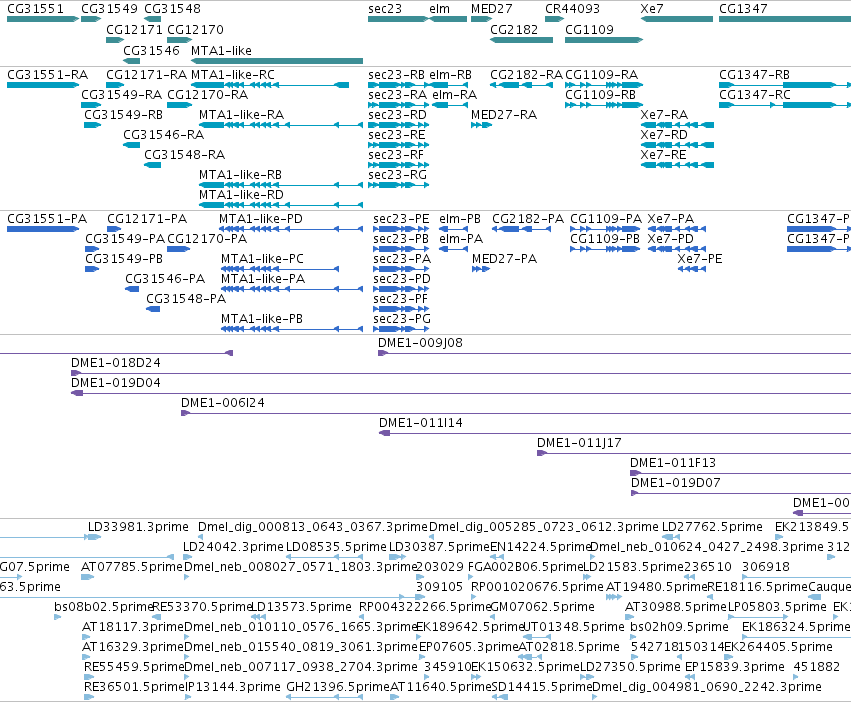Click the Xe7 gene glyph label
Screen dimensions: 851x702
(651, 9)
